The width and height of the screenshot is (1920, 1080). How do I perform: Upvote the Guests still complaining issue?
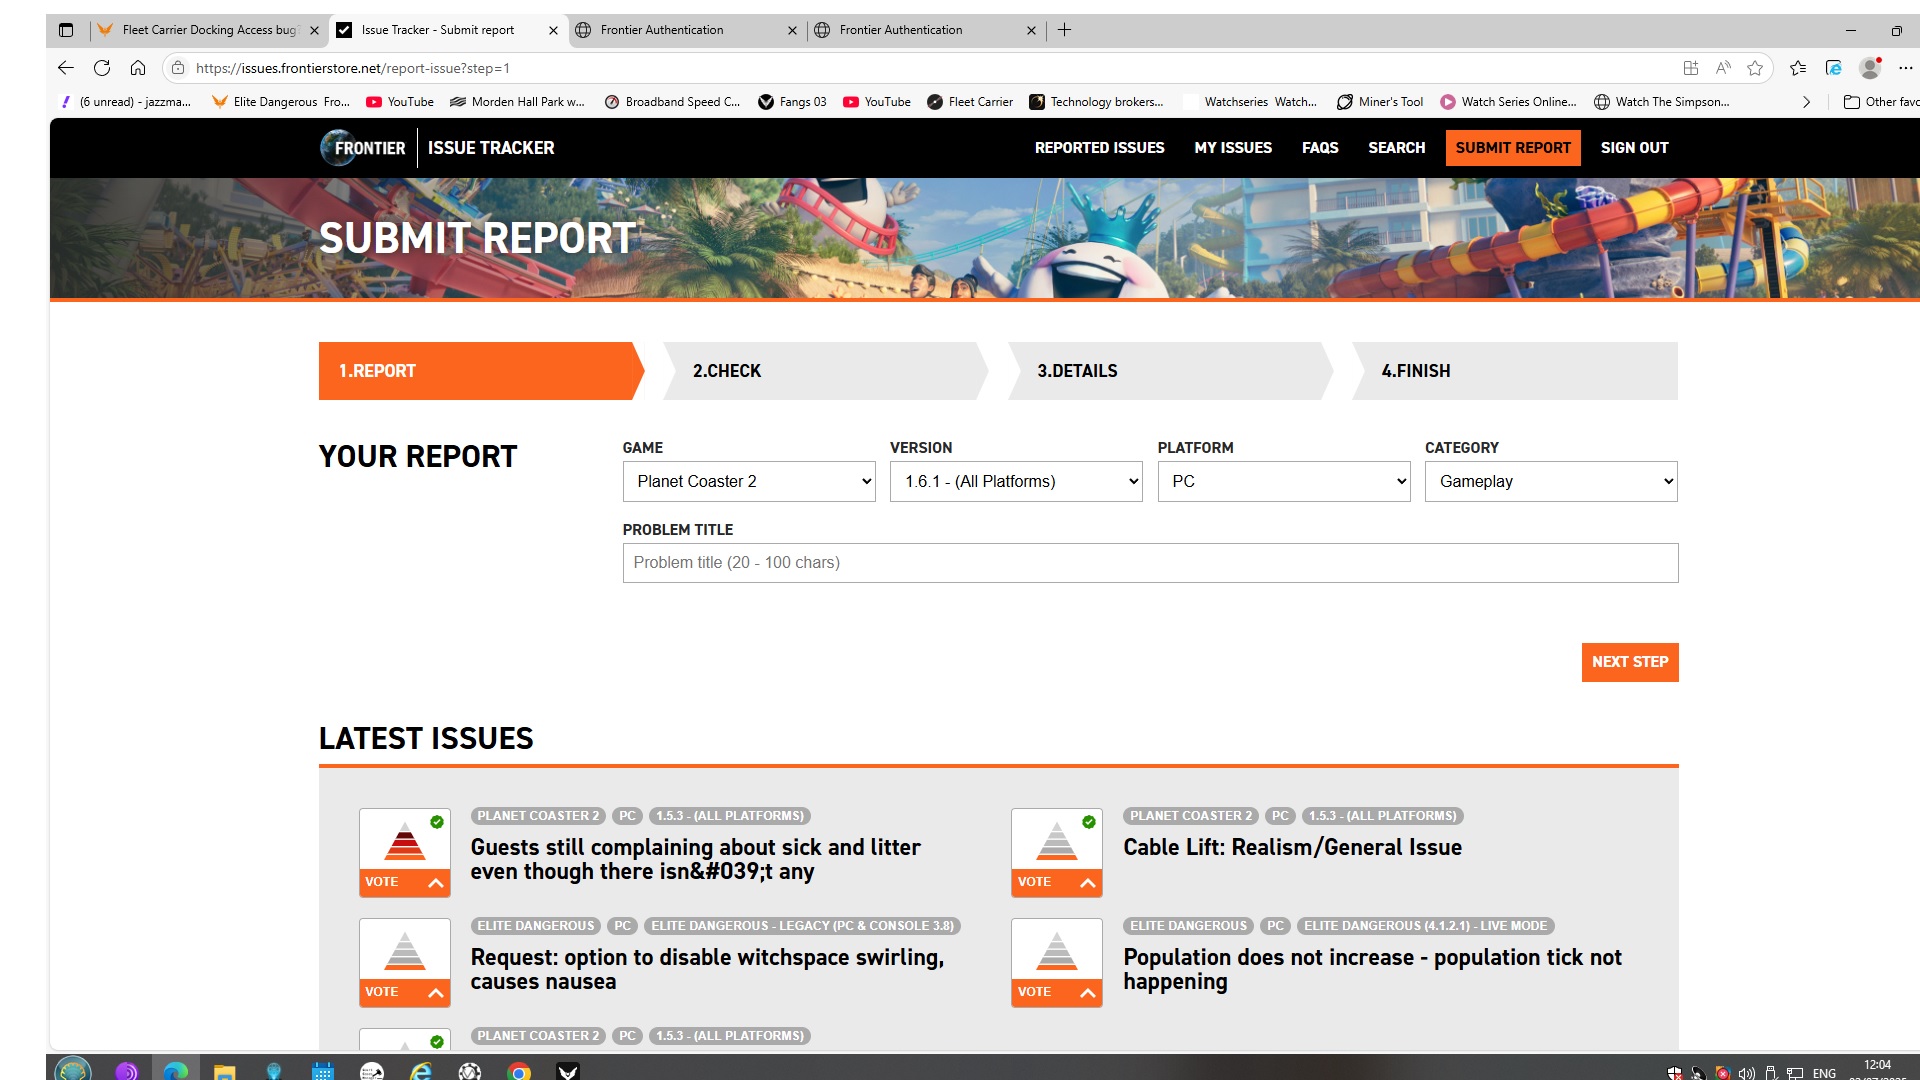(405, 882)
